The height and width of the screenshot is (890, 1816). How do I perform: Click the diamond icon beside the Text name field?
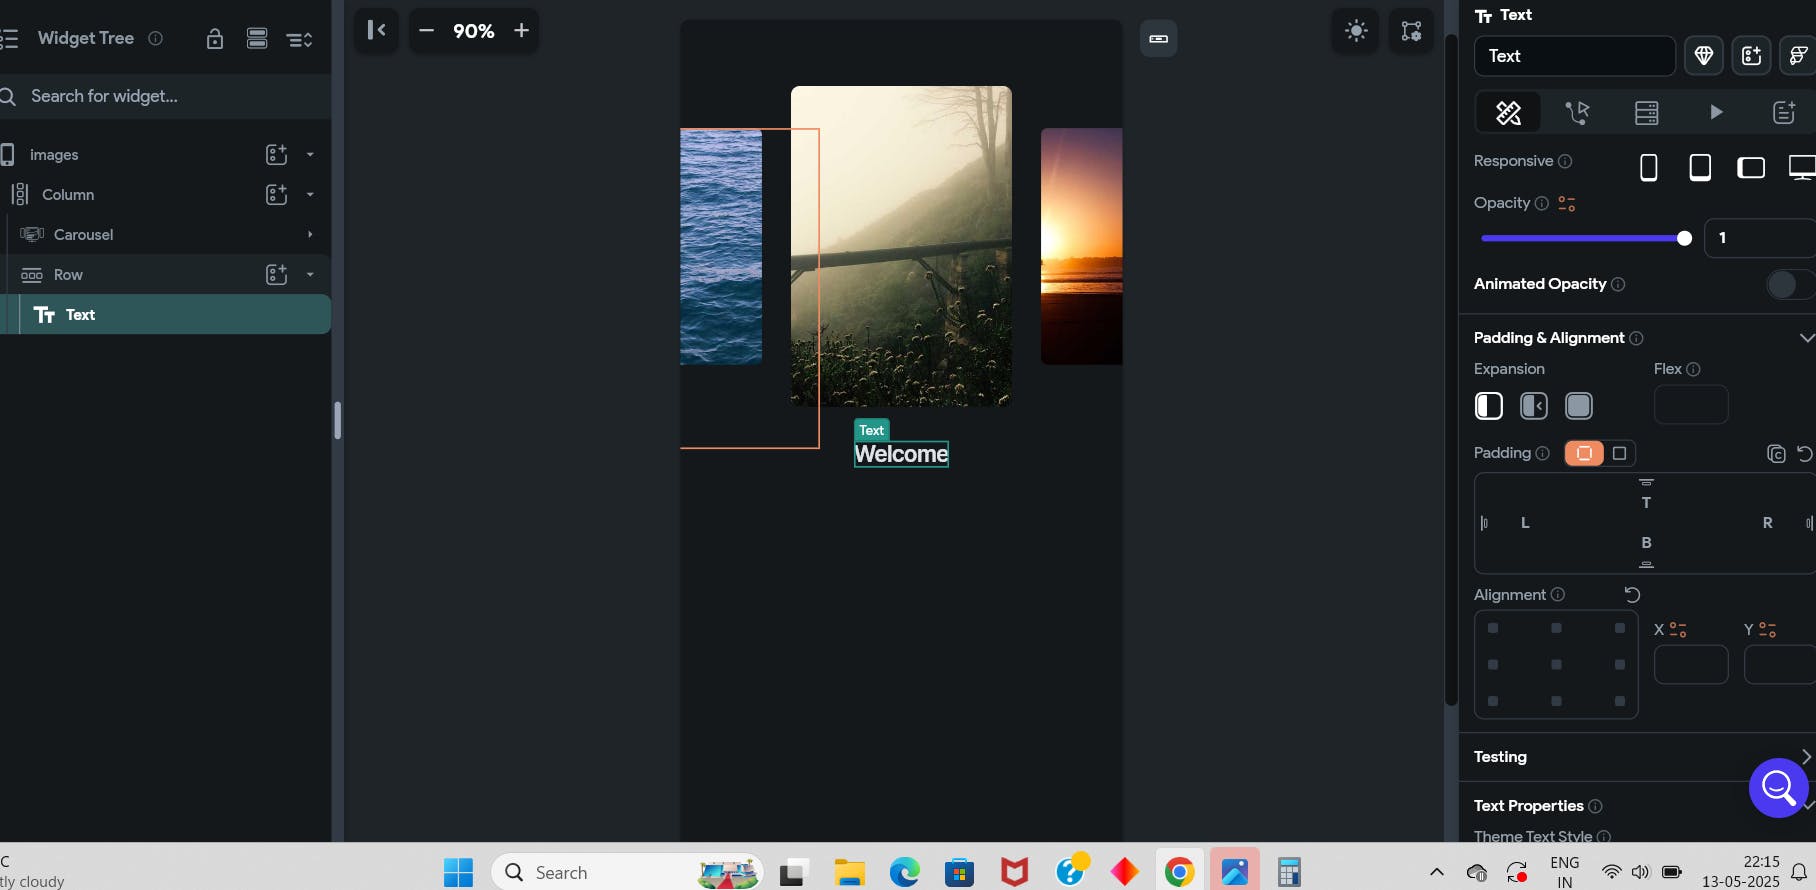(x=1704, y=56)
